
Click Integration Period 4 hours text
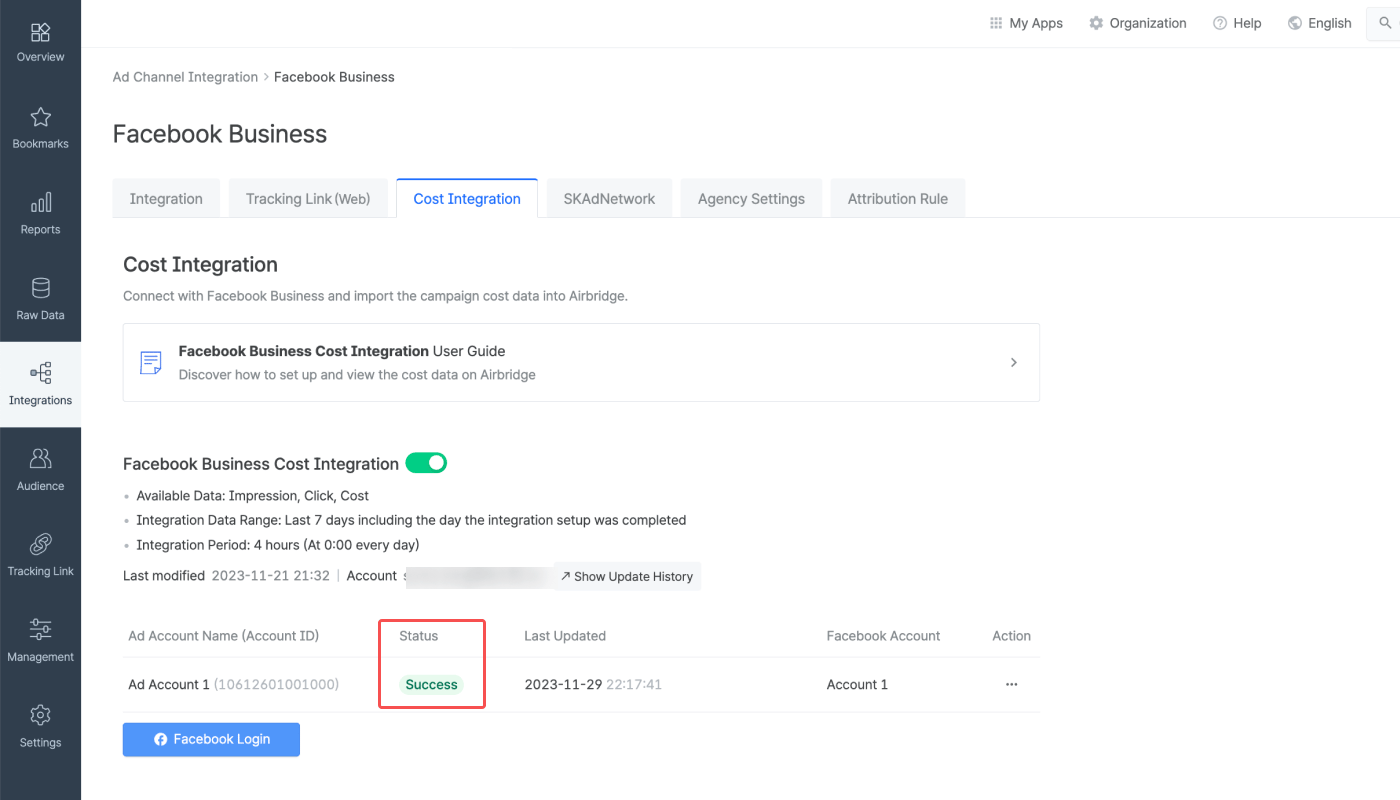278,545
